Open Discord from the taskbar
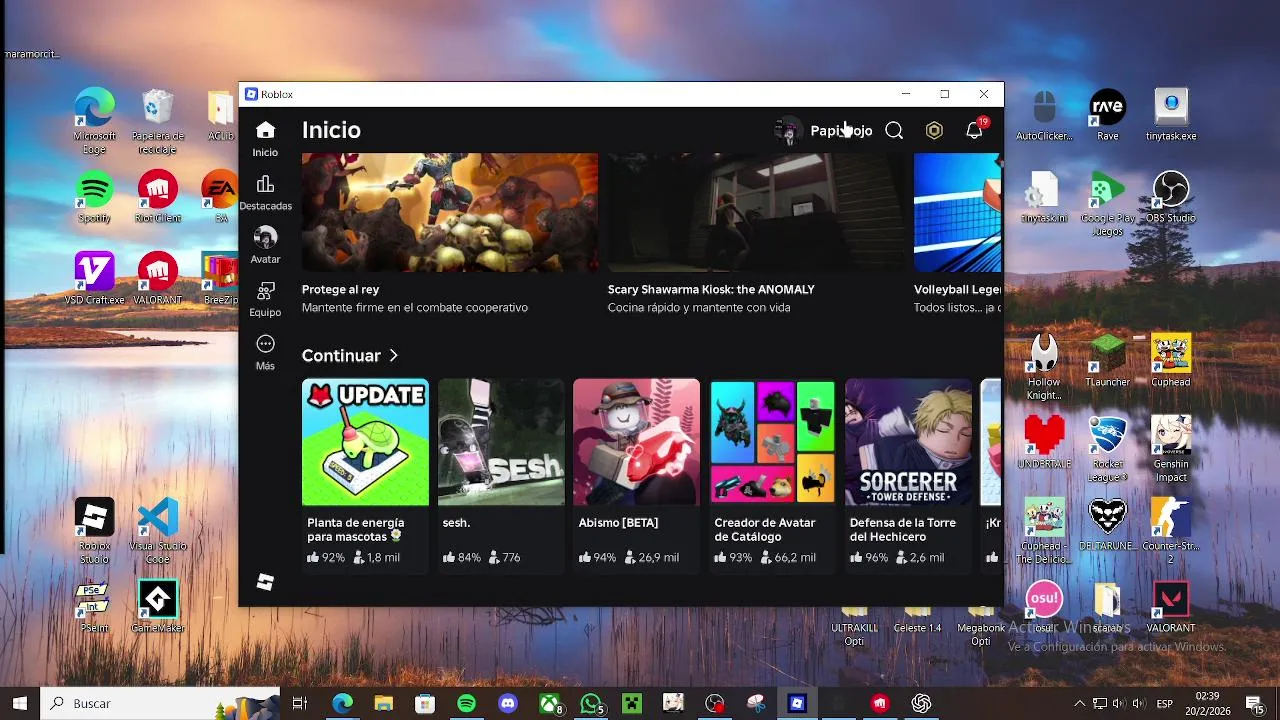 point(508,703)
